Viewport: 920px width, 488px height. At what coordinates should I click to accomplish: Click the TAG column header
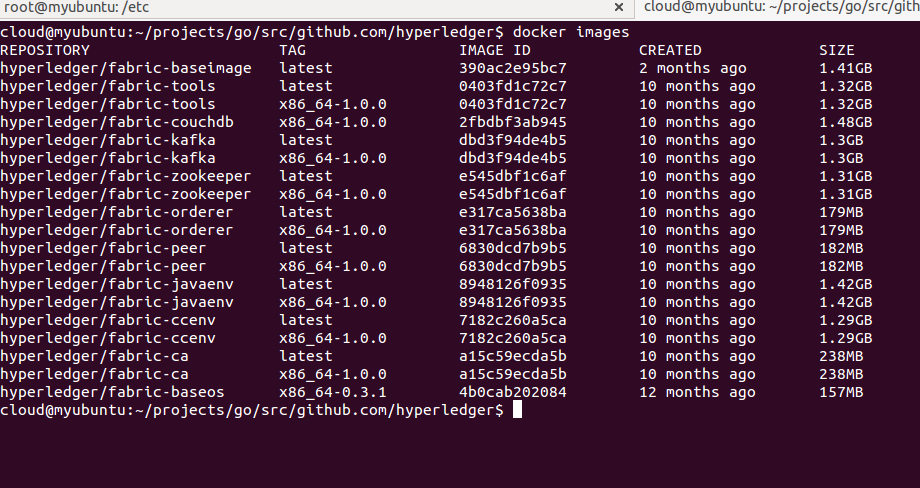[x=292, y=50]
